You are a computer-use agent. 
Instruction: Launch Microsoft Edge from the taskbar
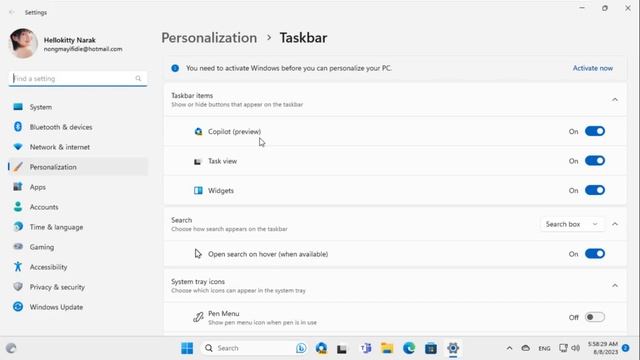click(409, 348)
